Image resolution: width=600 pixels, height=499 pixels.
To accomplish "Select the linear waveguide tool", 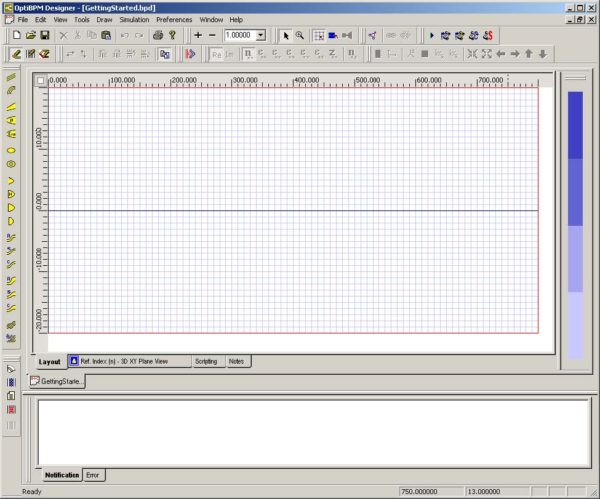I will point(11,77).
